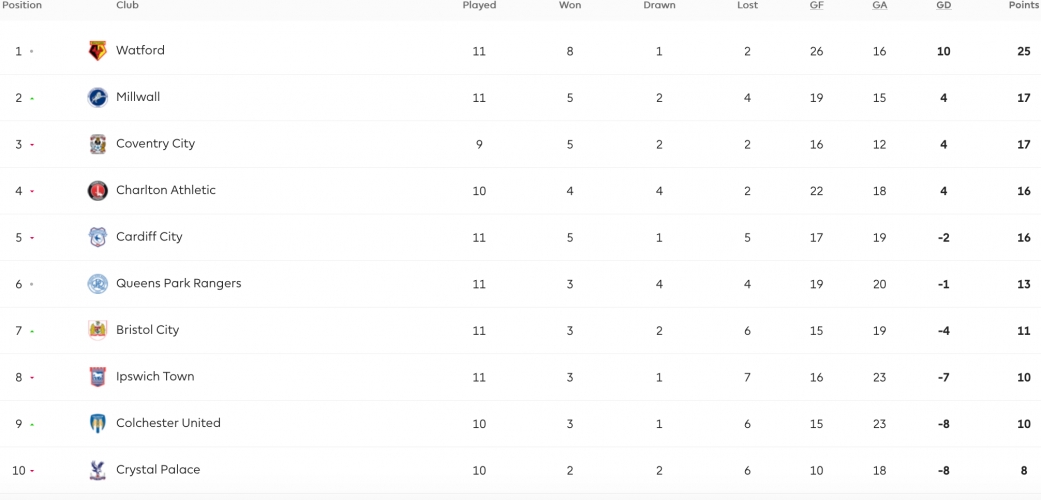
Task: Click the Charlton Athletic badge
Action: pyautogui.click(x=98, y=191)
